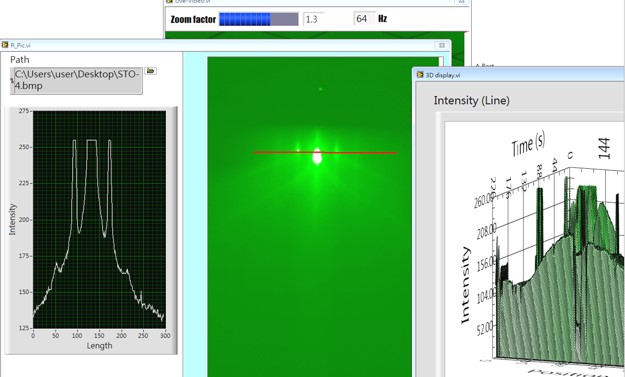Click the 300 end value on Length axis

pyautogui.click(x=165, y=336)
